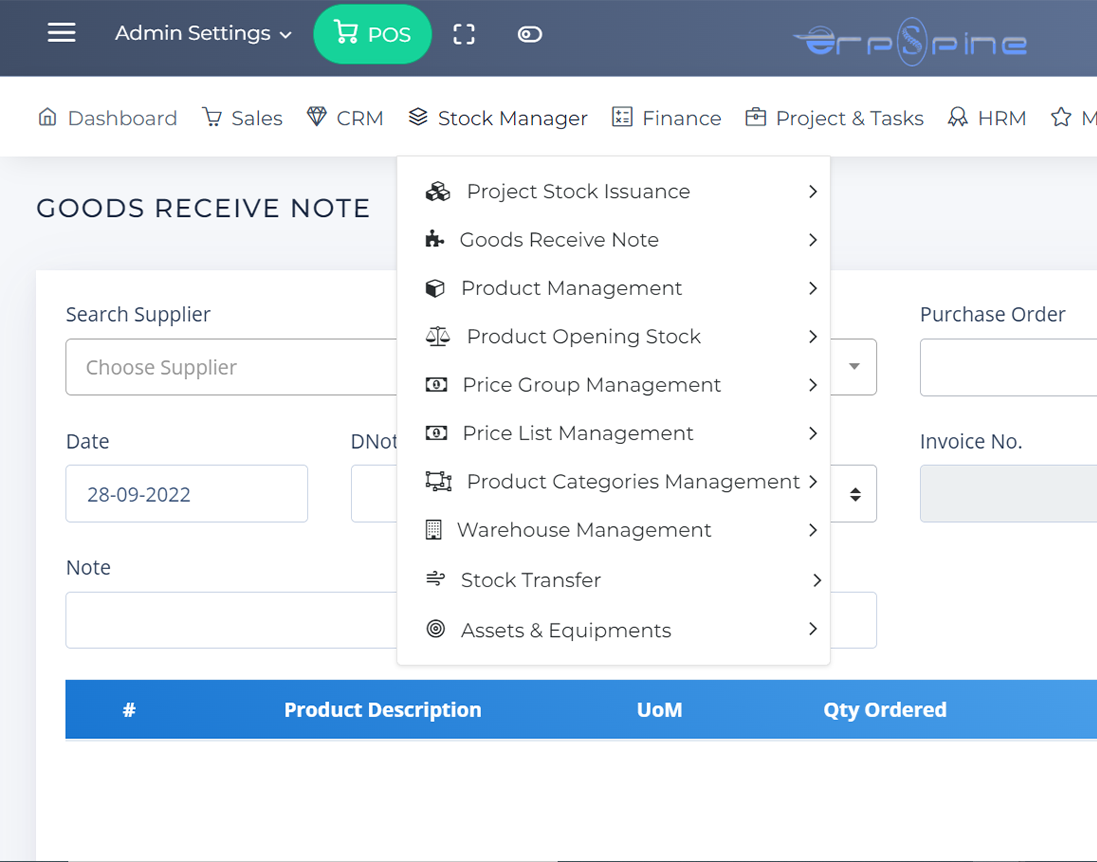Viewport: 1097px width, 862px height.
Task: Expand the Admin Settings dropdown
Action: pyautogui.click(x=203, y=34)
